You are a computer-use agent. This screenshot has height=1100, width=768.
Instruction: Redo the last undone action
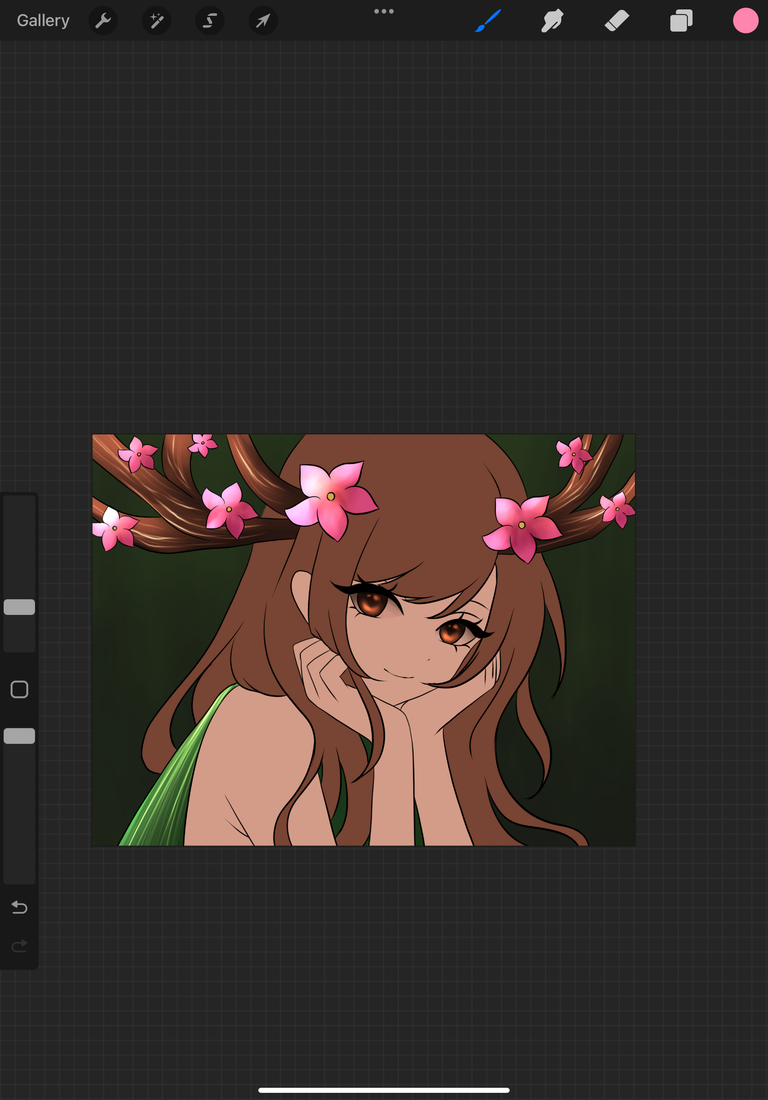coord(19,946)
